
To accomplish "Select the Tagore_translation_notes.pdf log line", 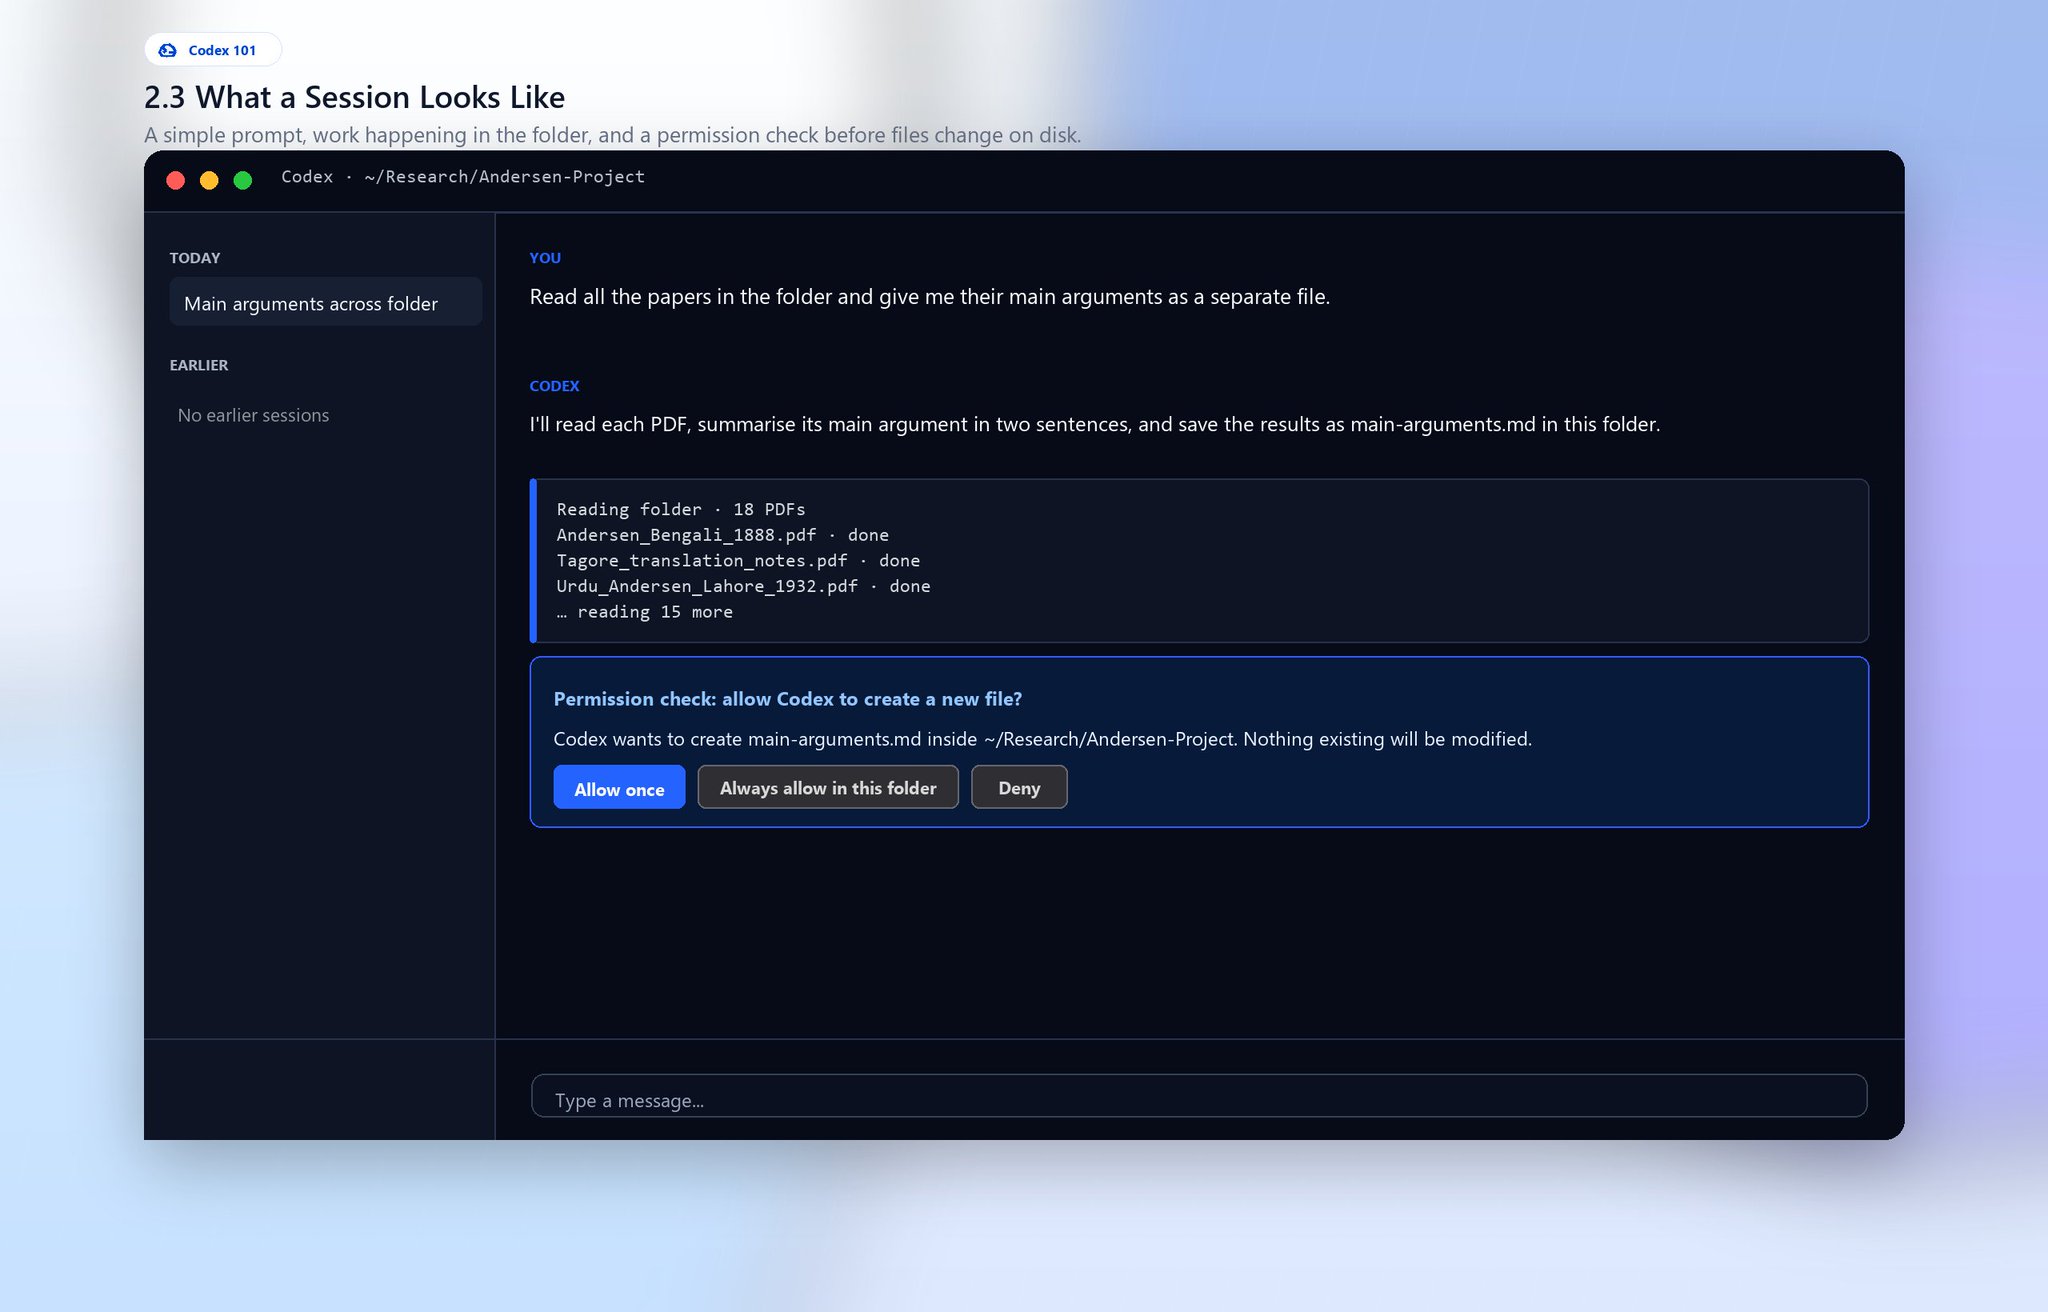I will (x=738, y=561).
